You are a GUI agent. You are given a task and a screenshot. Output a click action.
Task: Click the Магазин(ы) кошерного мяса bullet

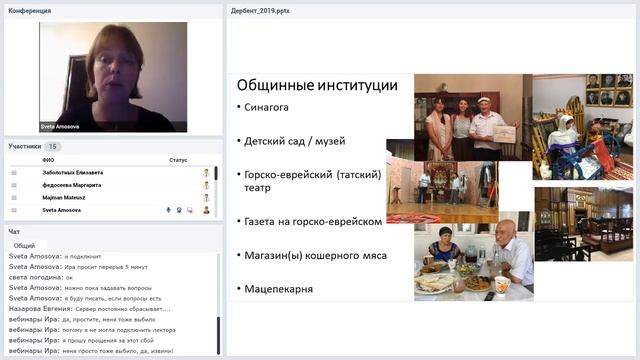click(316, 256)
